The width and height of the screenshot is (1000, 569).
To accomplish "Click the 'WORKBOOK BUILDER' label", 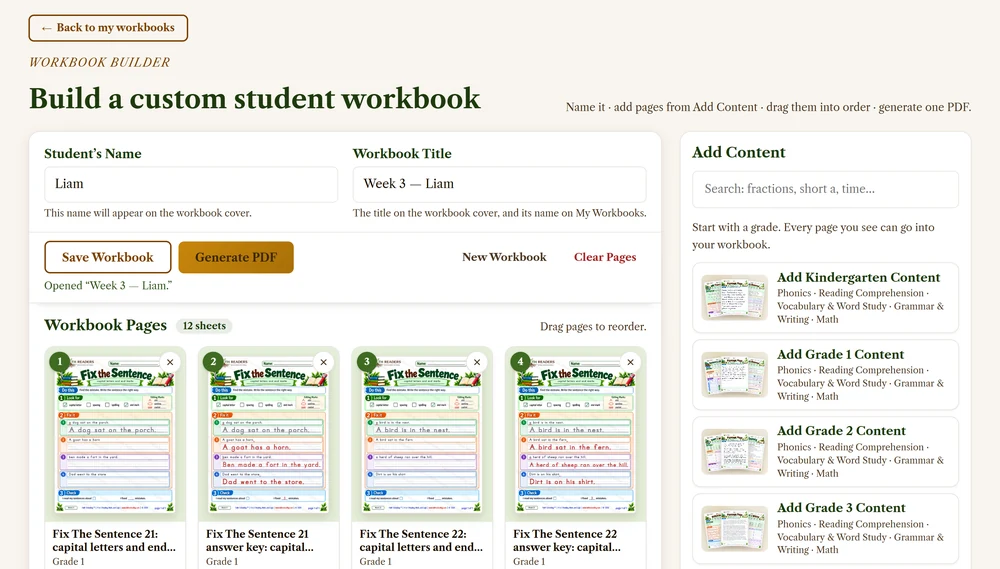I will coord(99,63).
